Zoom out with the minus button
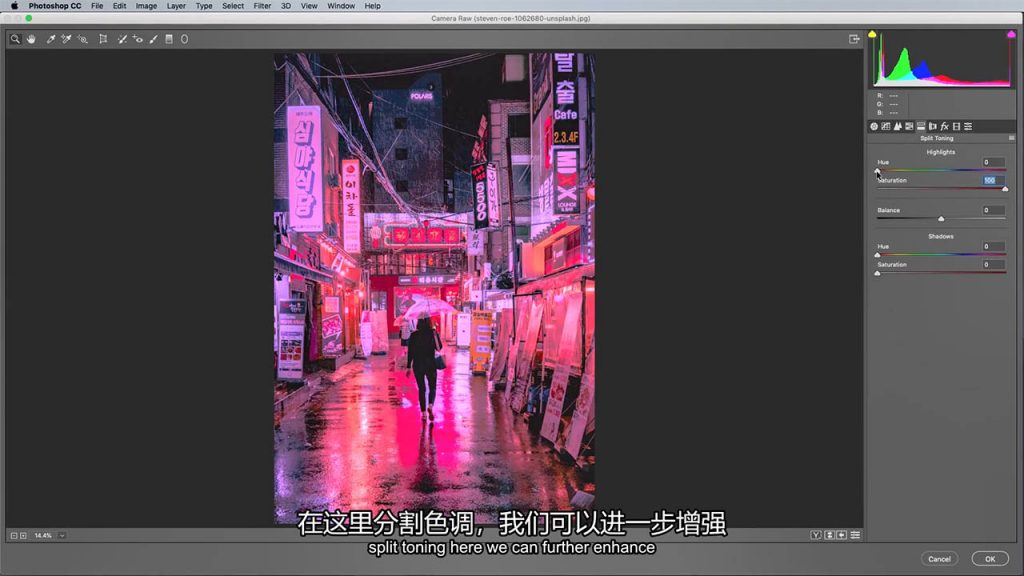Screen dimensions: 1024x576 click(14, 536)
